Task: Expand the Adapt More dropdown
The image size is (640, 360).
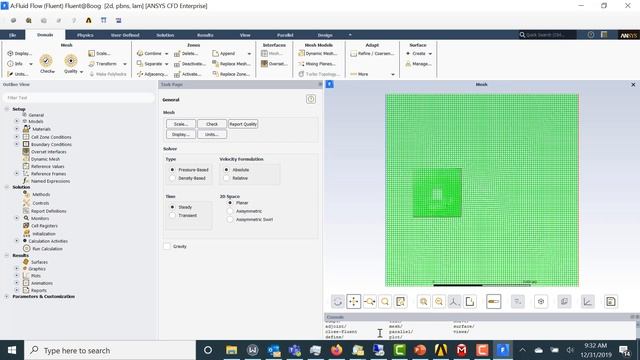Action: click(x=393, y=74)
